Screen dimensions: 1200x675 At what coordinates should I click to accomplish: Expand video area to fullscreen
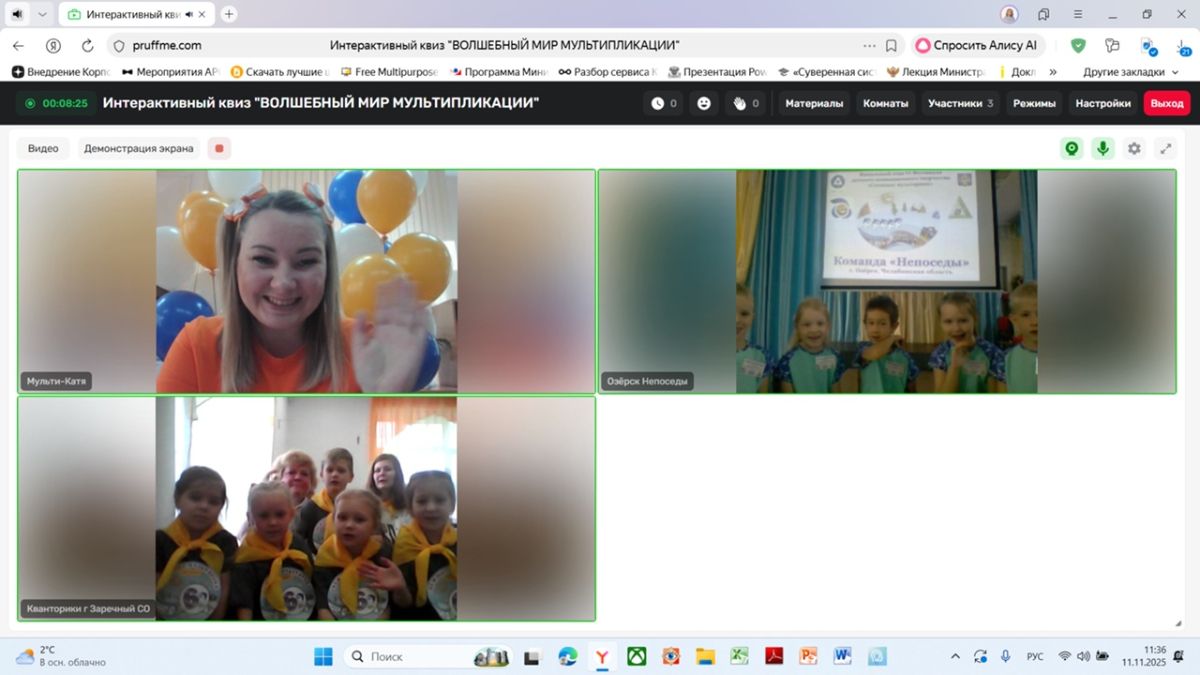(x=1165, y=148)
